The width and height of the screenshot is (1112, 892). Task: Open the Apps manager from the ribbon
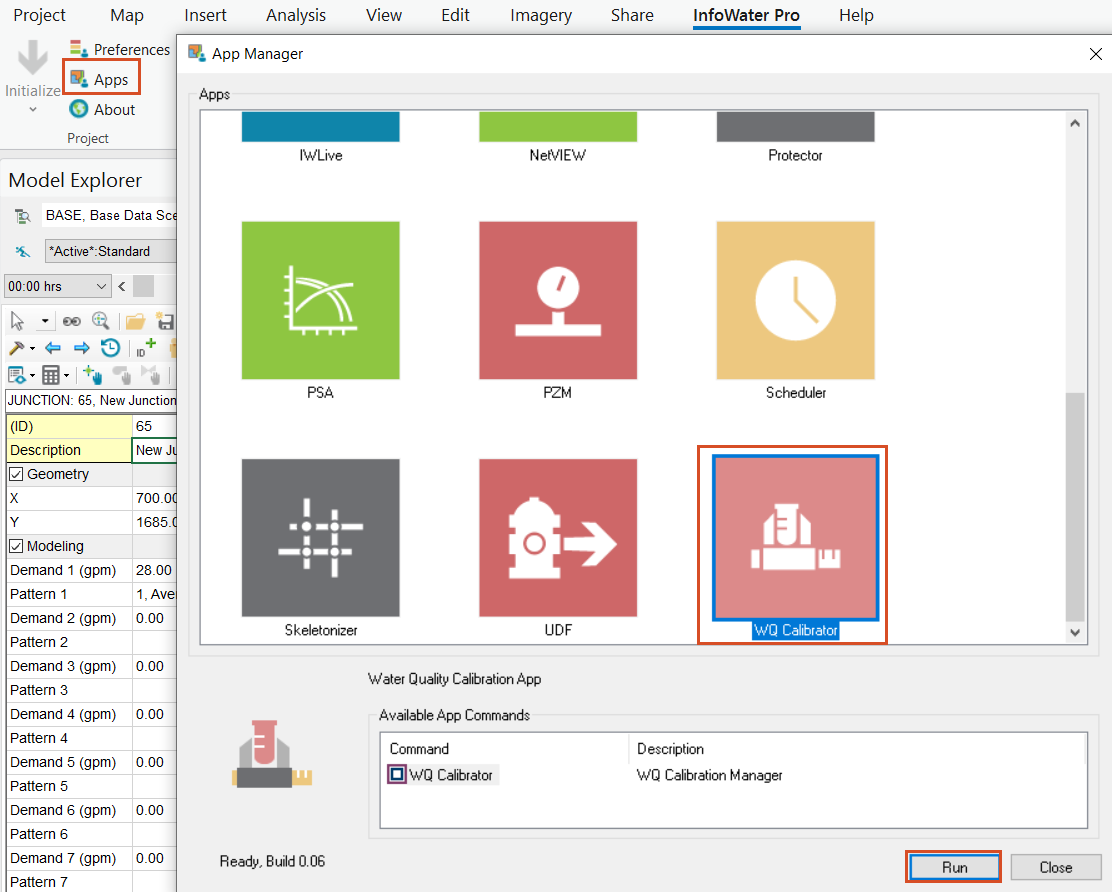(x=101, y=79)
